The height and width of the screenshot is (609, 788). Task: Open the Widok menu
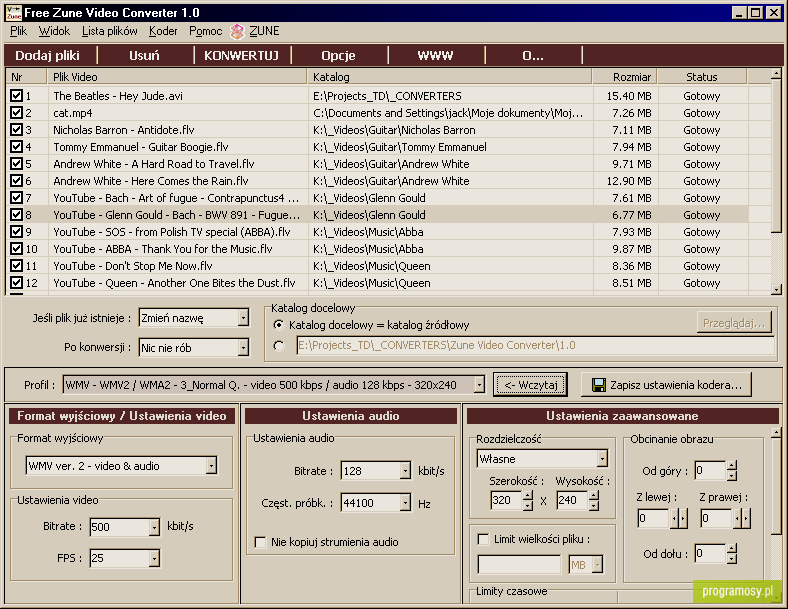click(x=54, y=31)
